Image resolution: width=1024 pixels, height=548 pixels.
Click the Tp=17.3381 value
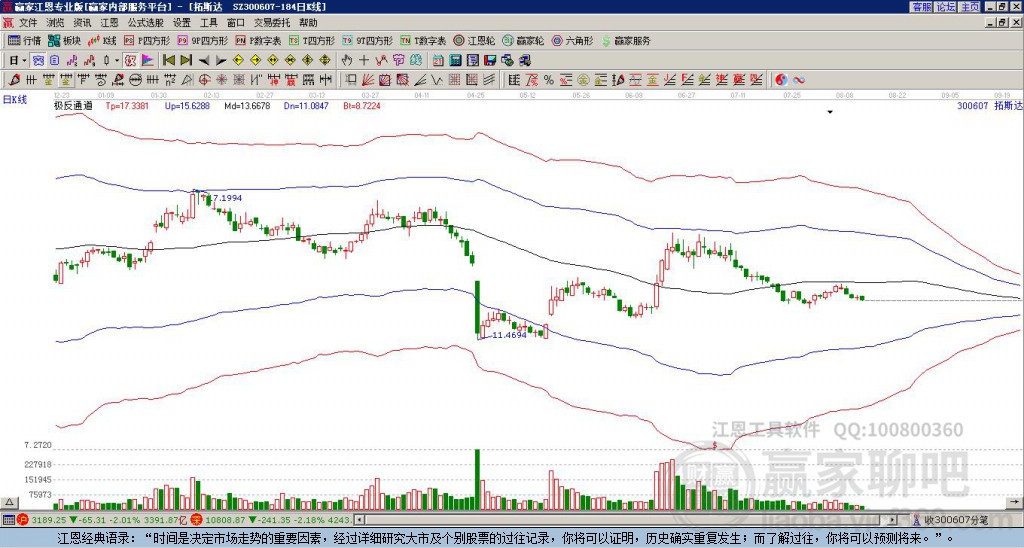127,105
